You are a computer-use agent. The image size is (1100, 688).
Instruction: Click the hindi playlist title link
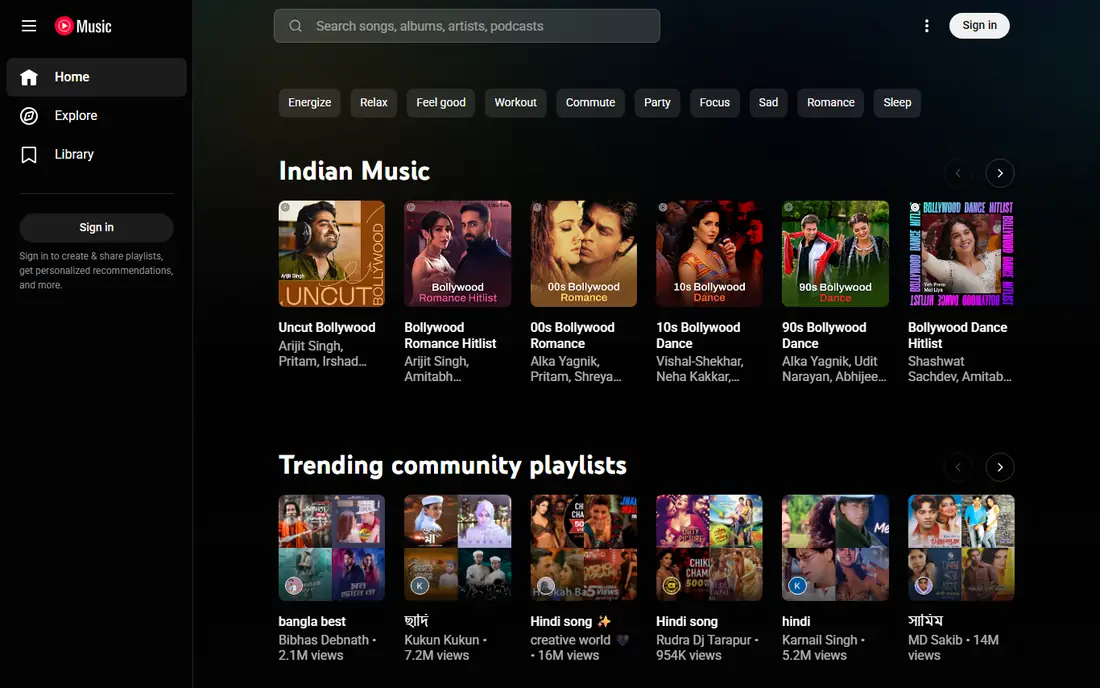[796, 621]
